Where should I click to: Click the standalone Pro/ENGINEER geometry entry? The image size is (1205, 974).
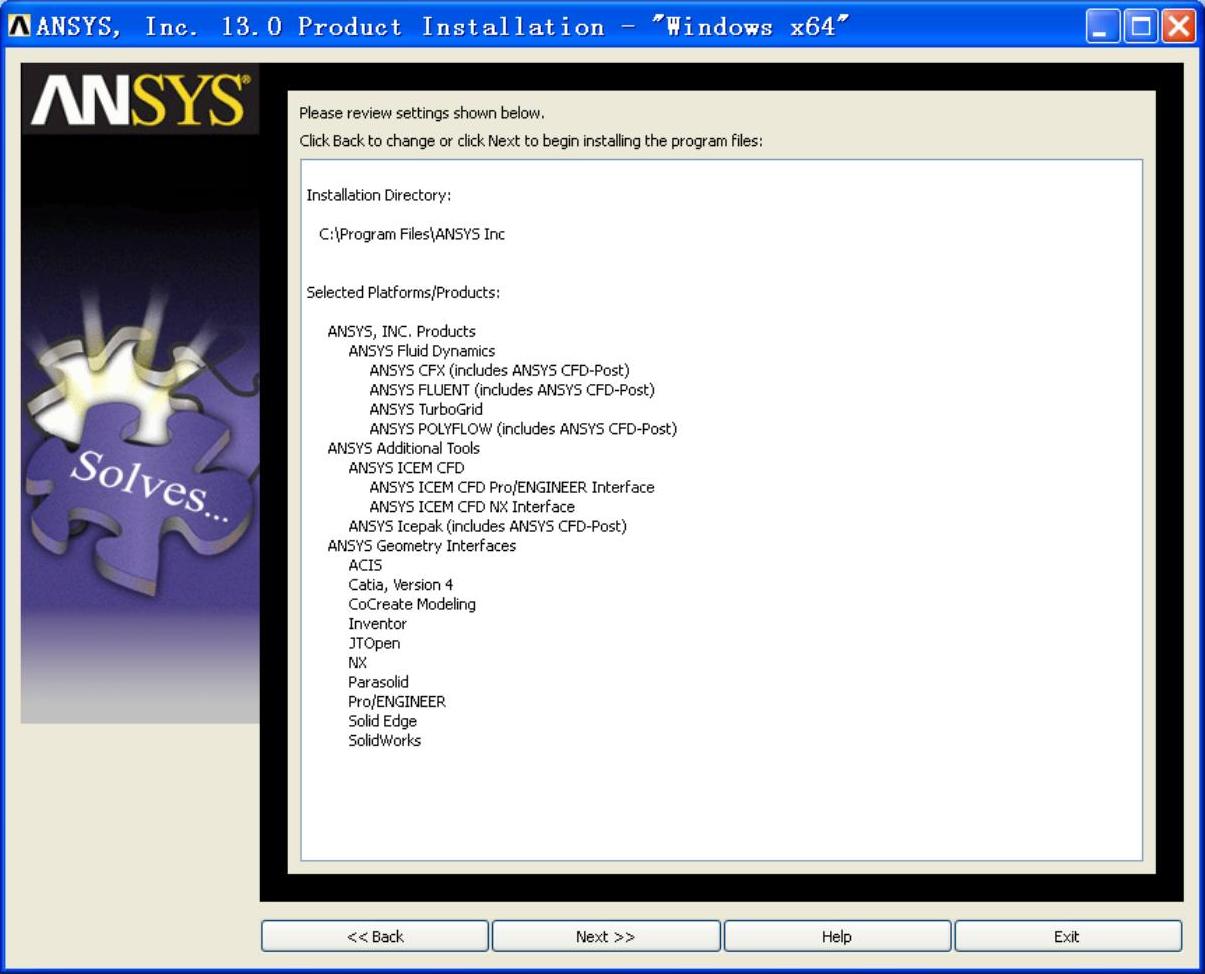[x=397, y=702]
